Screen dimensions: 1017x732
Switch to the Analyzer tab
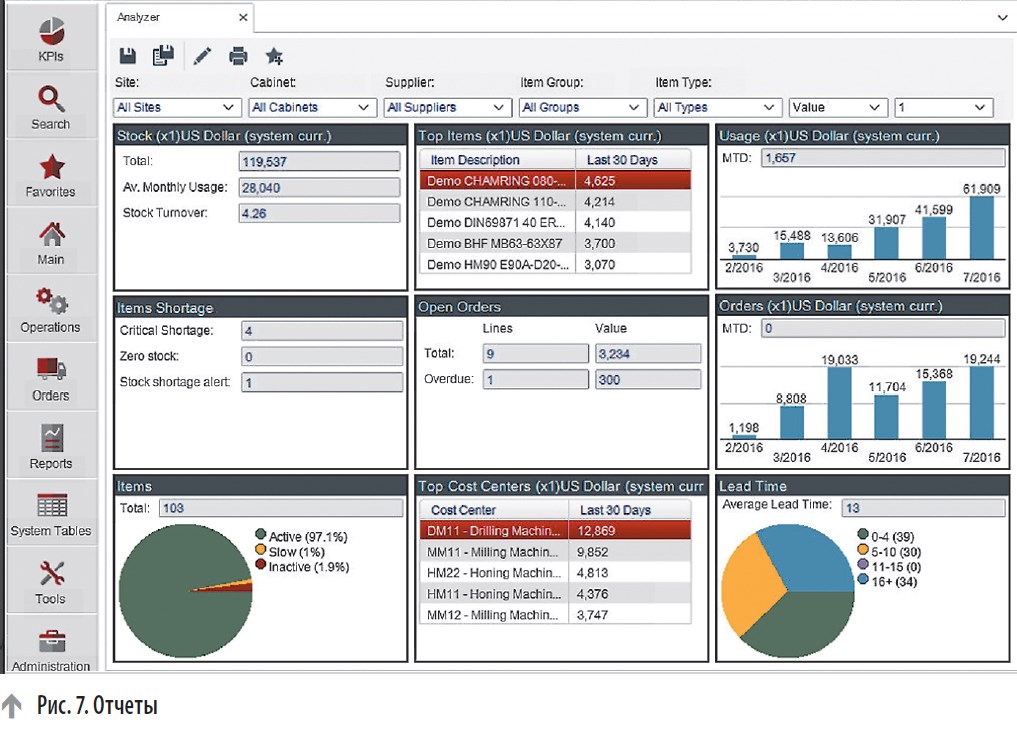[x=139, y=17]
